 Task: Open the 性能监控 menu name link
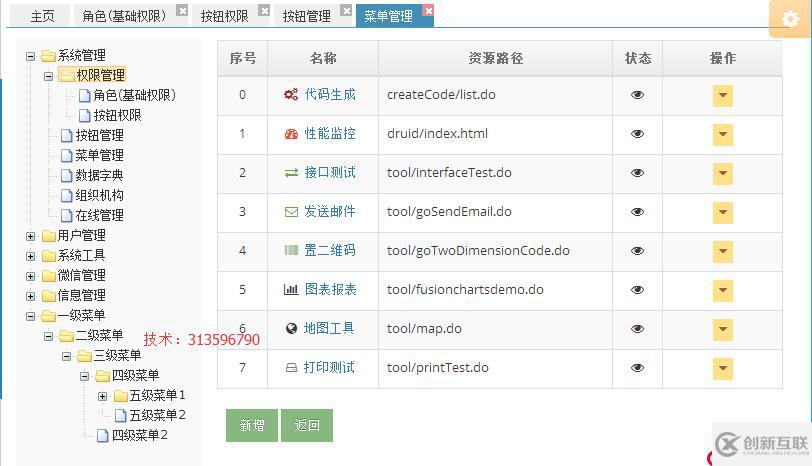coord(330,134)
